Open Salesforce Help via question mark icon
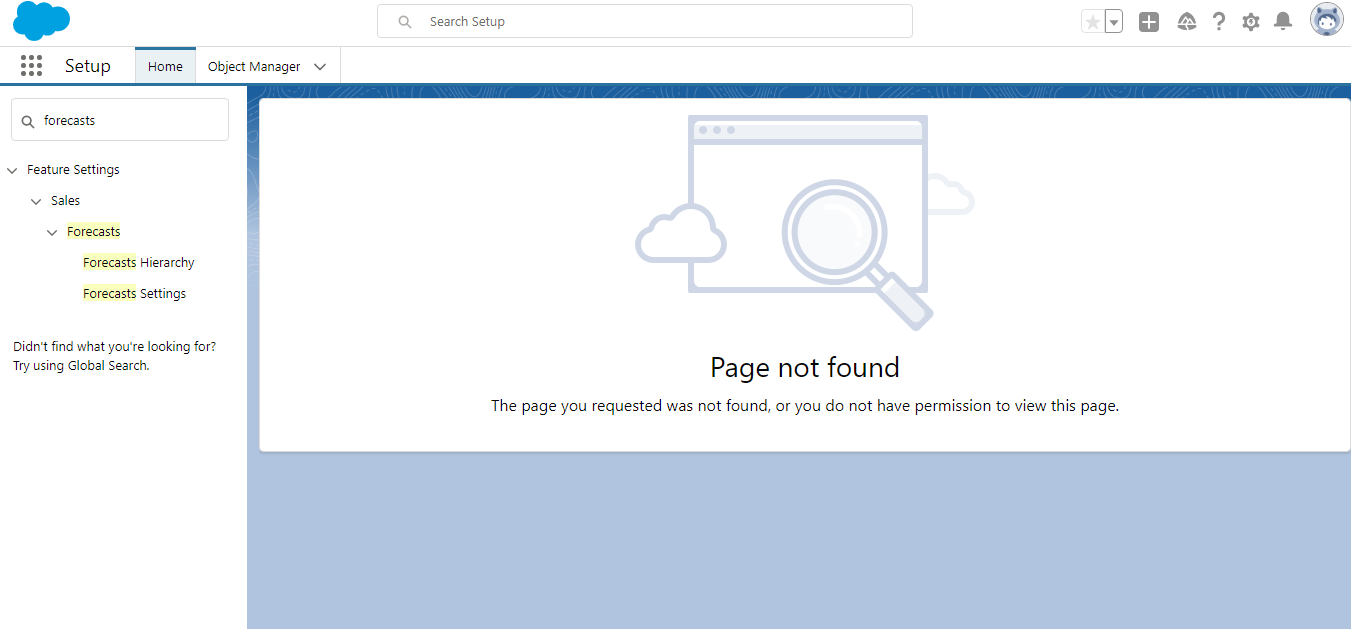 pos(1218,20)
